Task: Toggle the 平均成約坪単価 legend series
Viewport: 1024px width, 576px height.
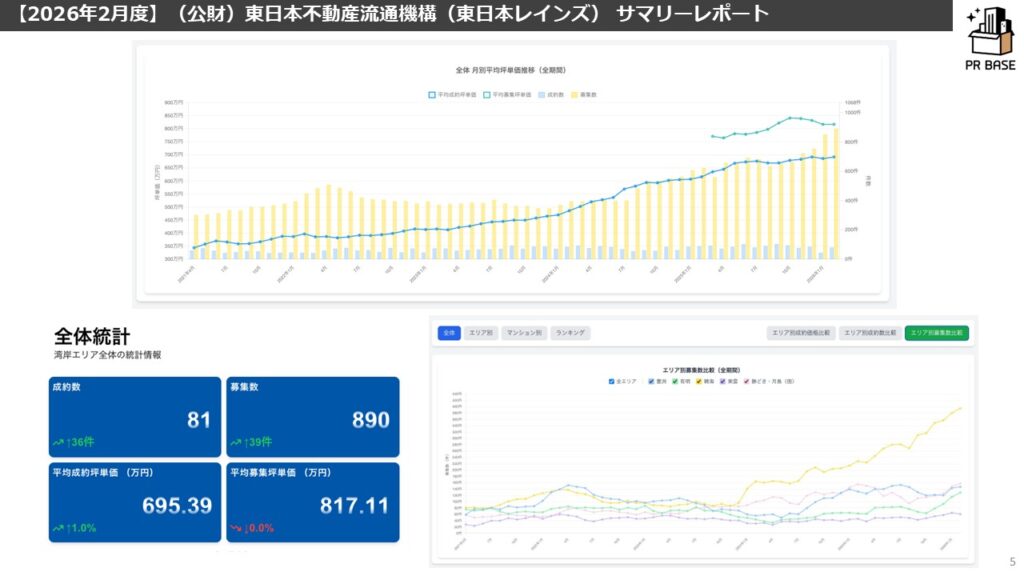Action: [x=432, y=95]
